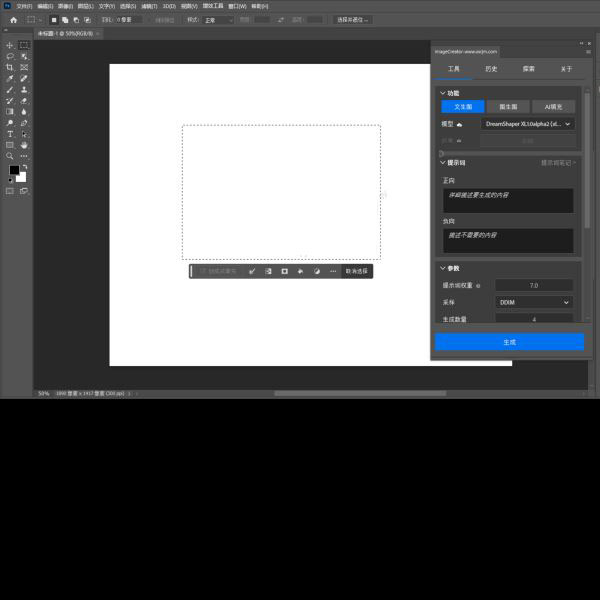
Task: Swap foreground and background colors
Action: coord(25,167)
